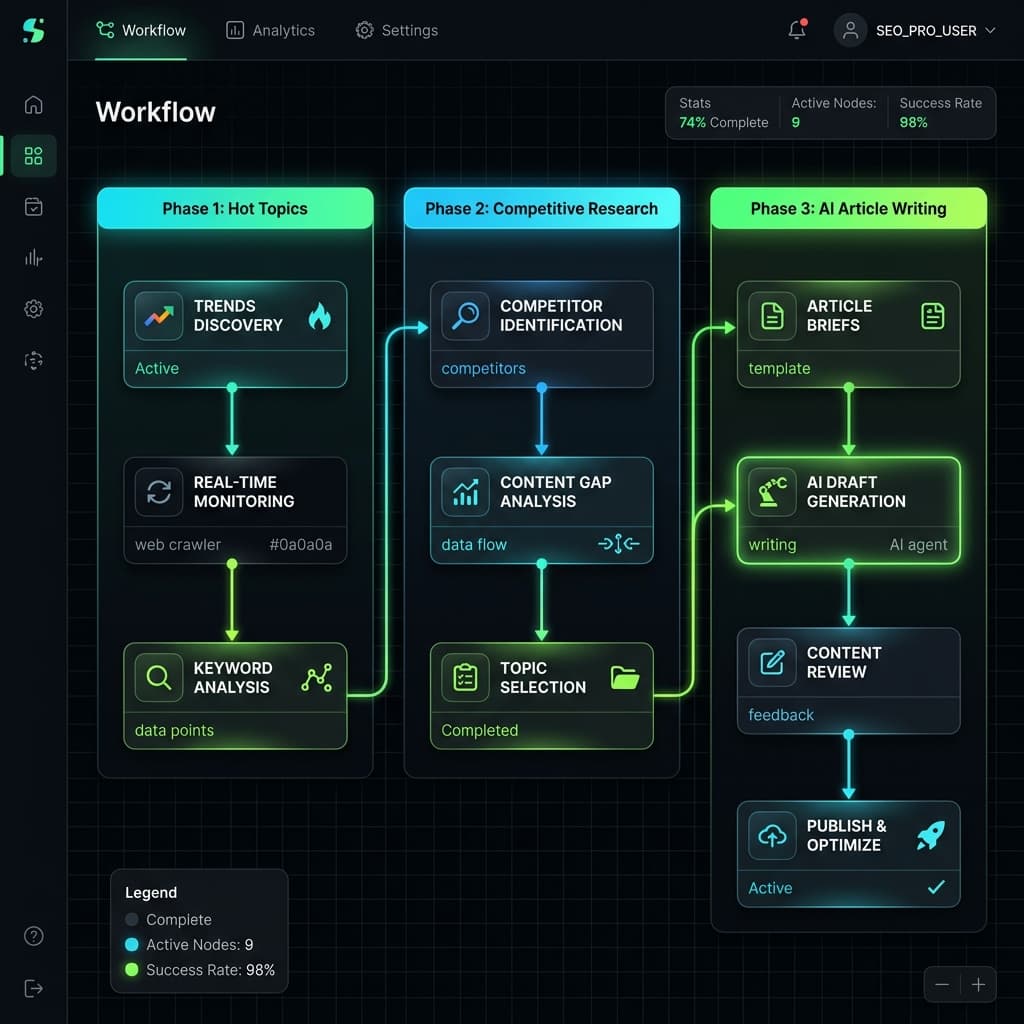Select the Article Briefs document icon
The height and width of the screenshot is (1024, 1024).
coord(771,316)
